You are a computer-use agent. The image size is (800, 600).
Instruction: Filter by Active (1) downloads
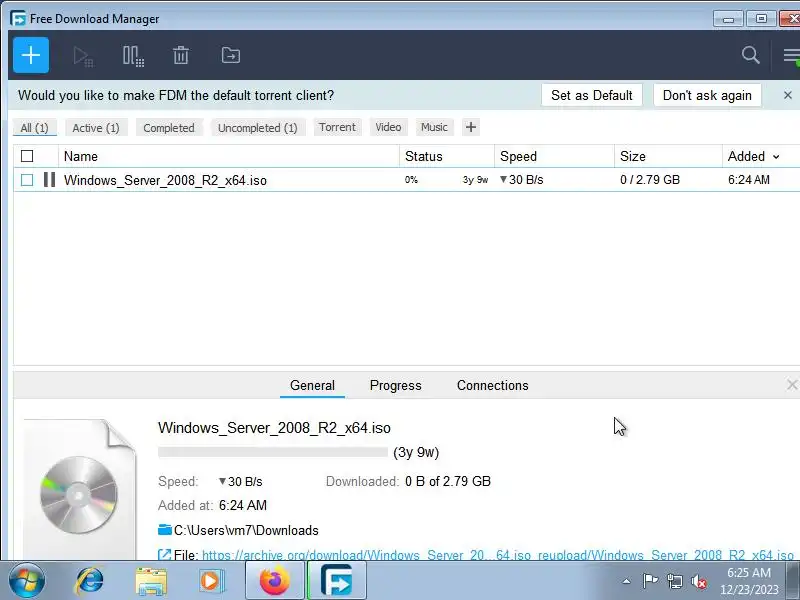96,128
